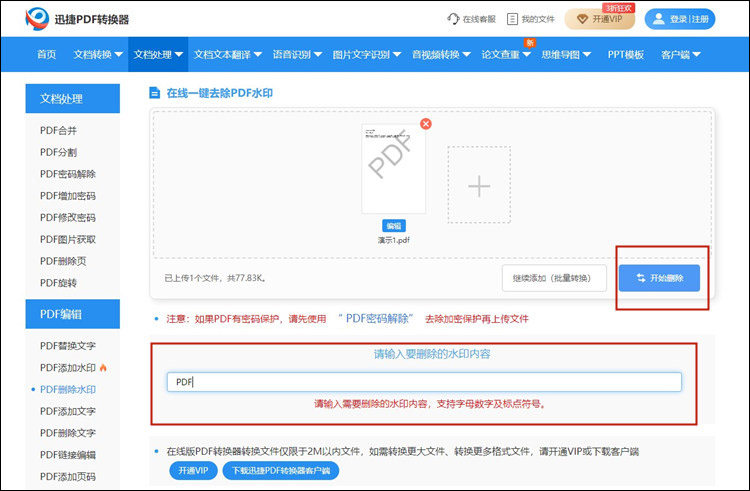The image size is (750, 491).
Task: Click the 3折狂欢 badge on VIP button
Action: pyautogui.click(x=618, y=8)
